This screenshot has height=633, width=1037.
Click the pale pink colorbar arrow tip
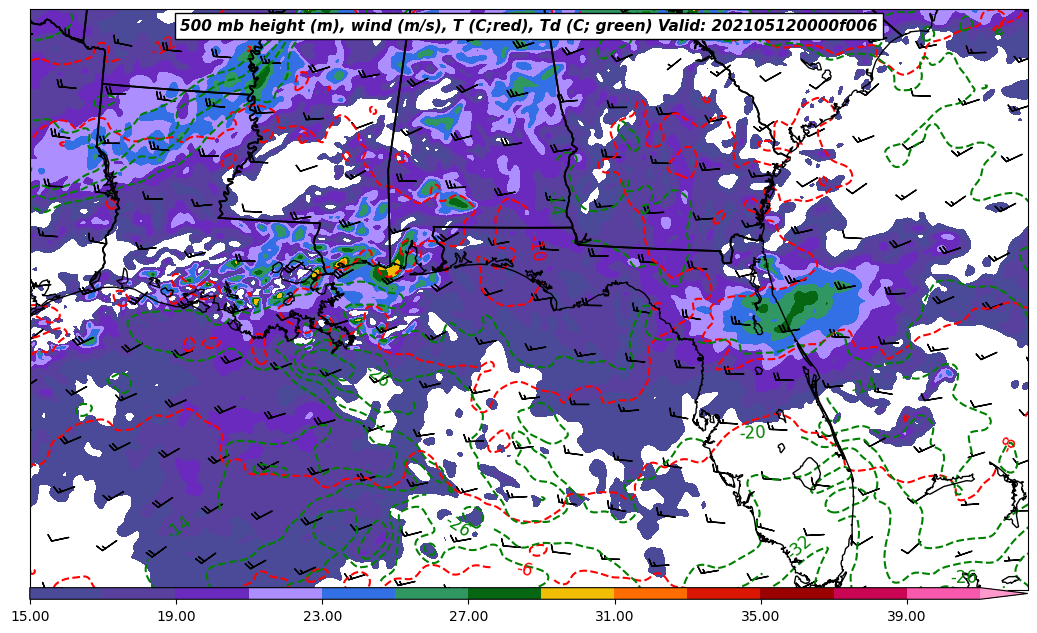pos(1005,593)
